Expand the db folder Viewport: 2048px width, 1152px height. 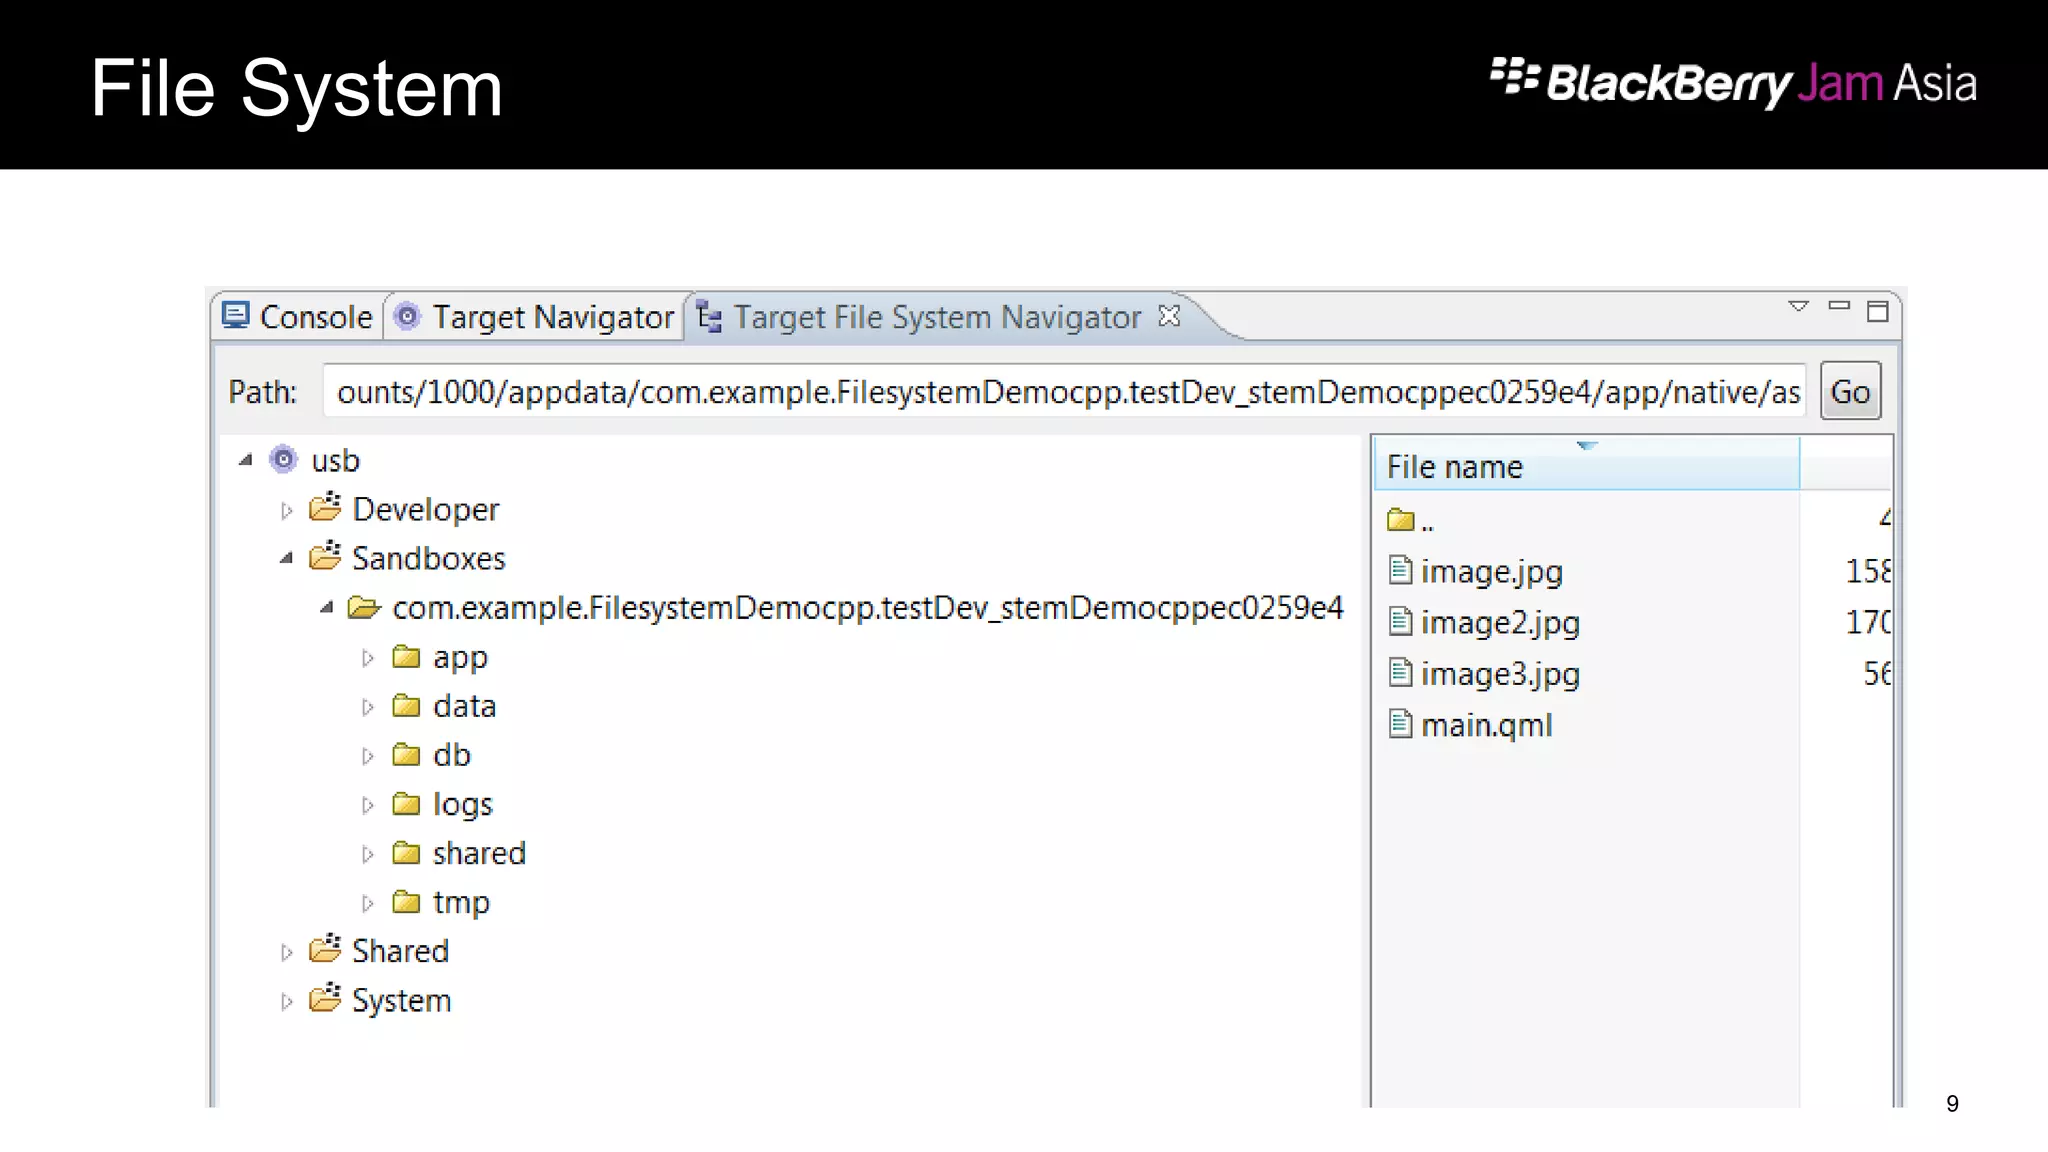click(x=368, y=756)
